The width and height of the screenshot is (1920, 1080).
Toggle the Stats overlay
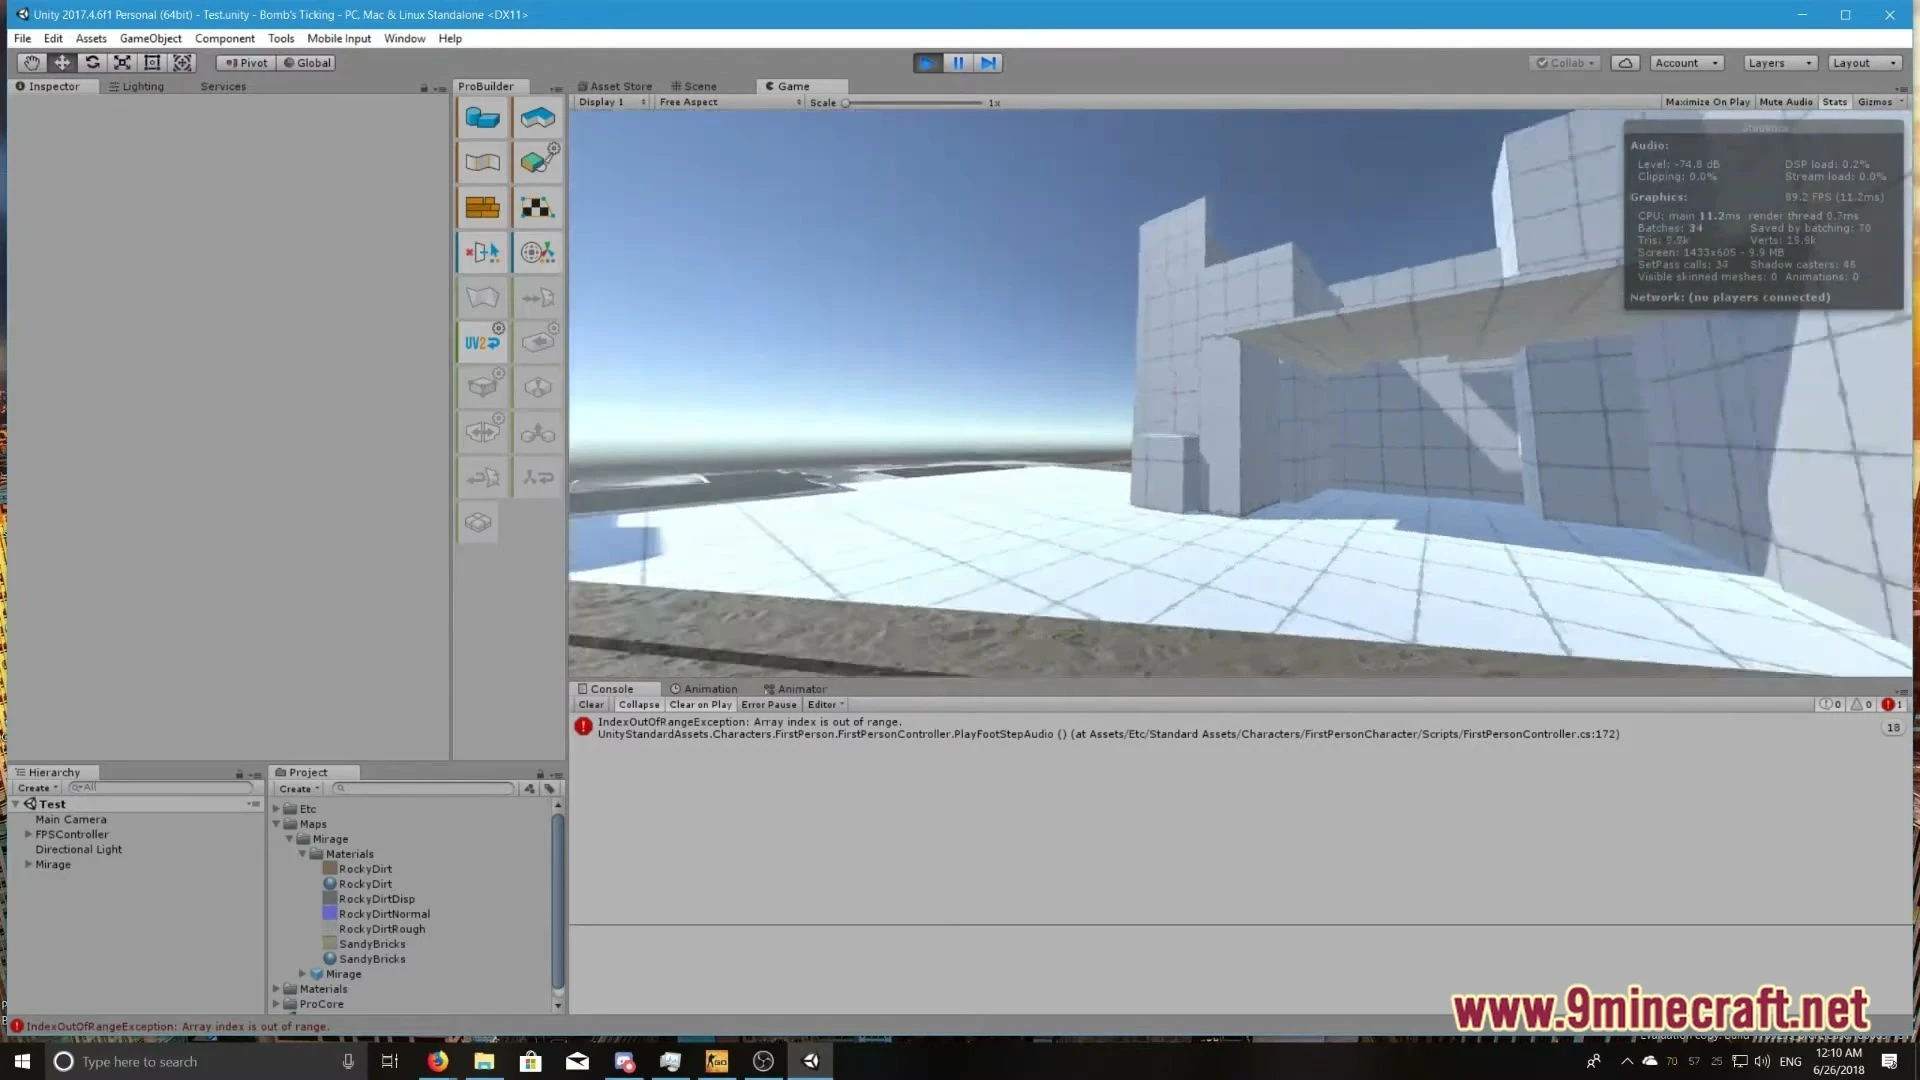coord(1834,102)
